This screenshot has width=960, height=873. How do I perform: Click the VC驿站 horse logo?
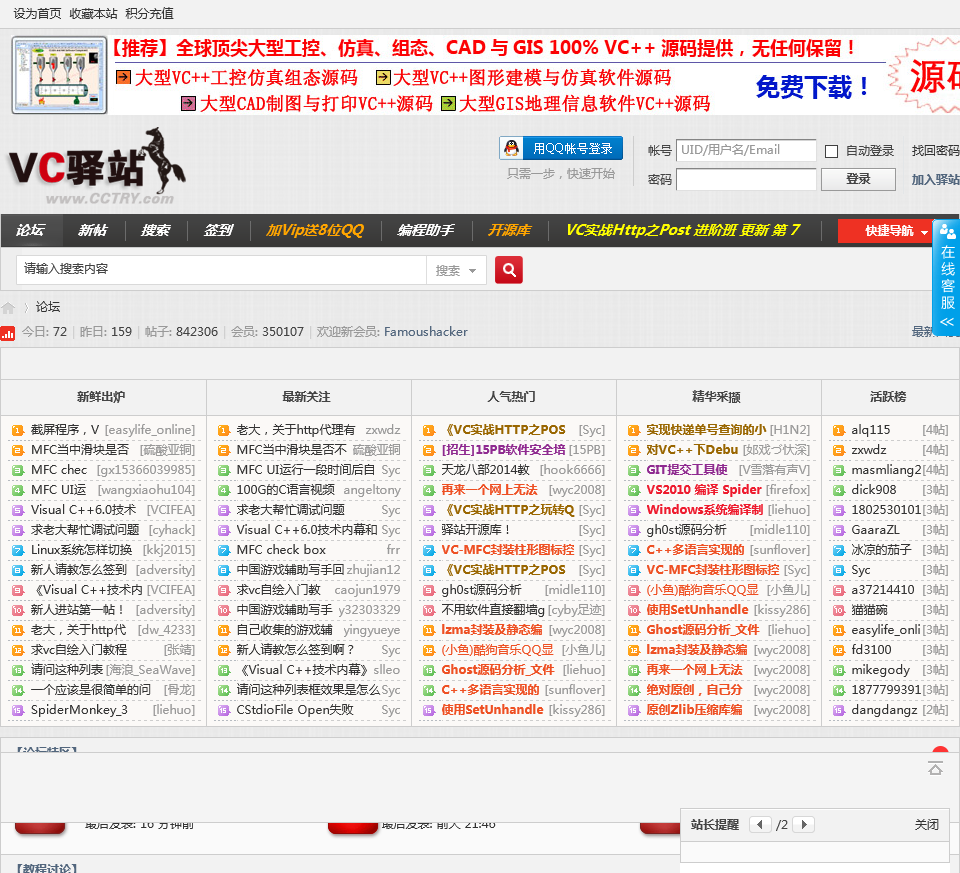(97, 166)
